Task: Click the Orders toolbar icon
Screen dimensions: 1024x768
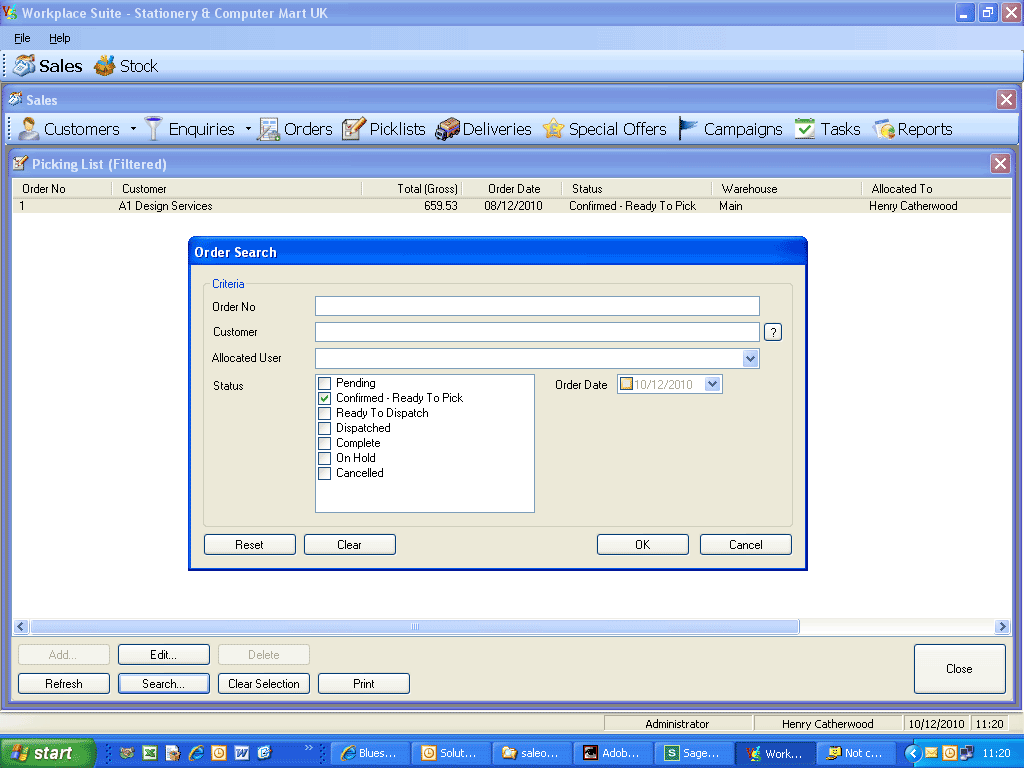Action: tap(268, 129)
